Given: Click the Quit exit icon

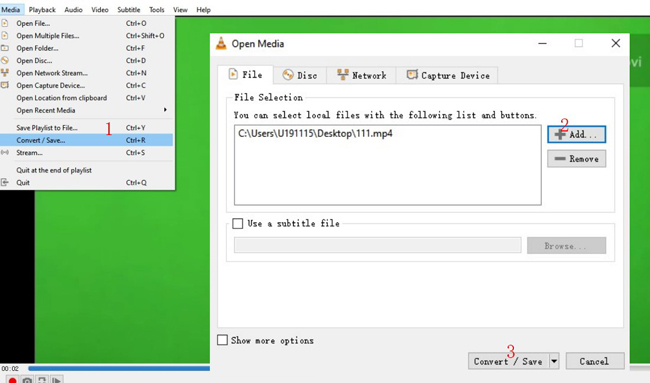Looking at the screenshot, I should tap(5, 182).
